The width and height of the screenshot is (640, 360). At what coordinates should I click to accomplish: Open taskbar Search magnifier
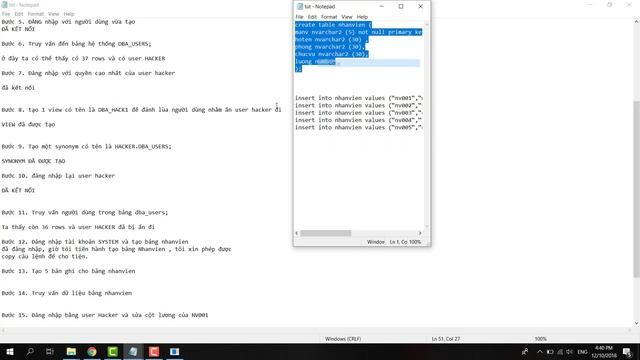click(x=30, y=351)
